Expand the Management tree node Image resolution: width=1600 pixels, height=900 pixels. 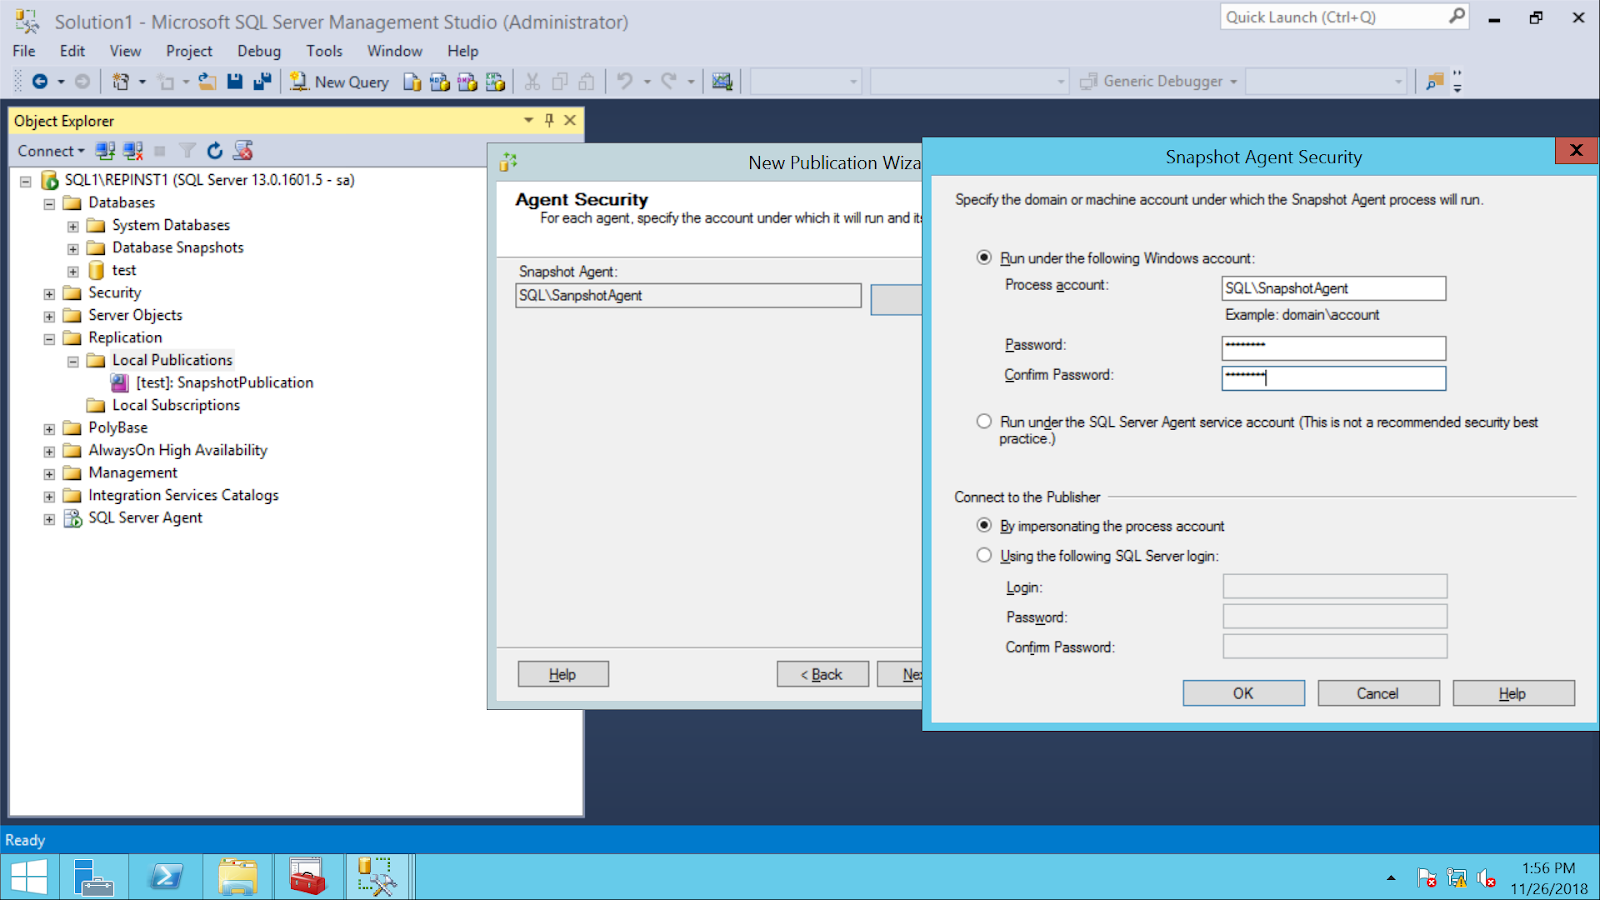click(49, 473)
